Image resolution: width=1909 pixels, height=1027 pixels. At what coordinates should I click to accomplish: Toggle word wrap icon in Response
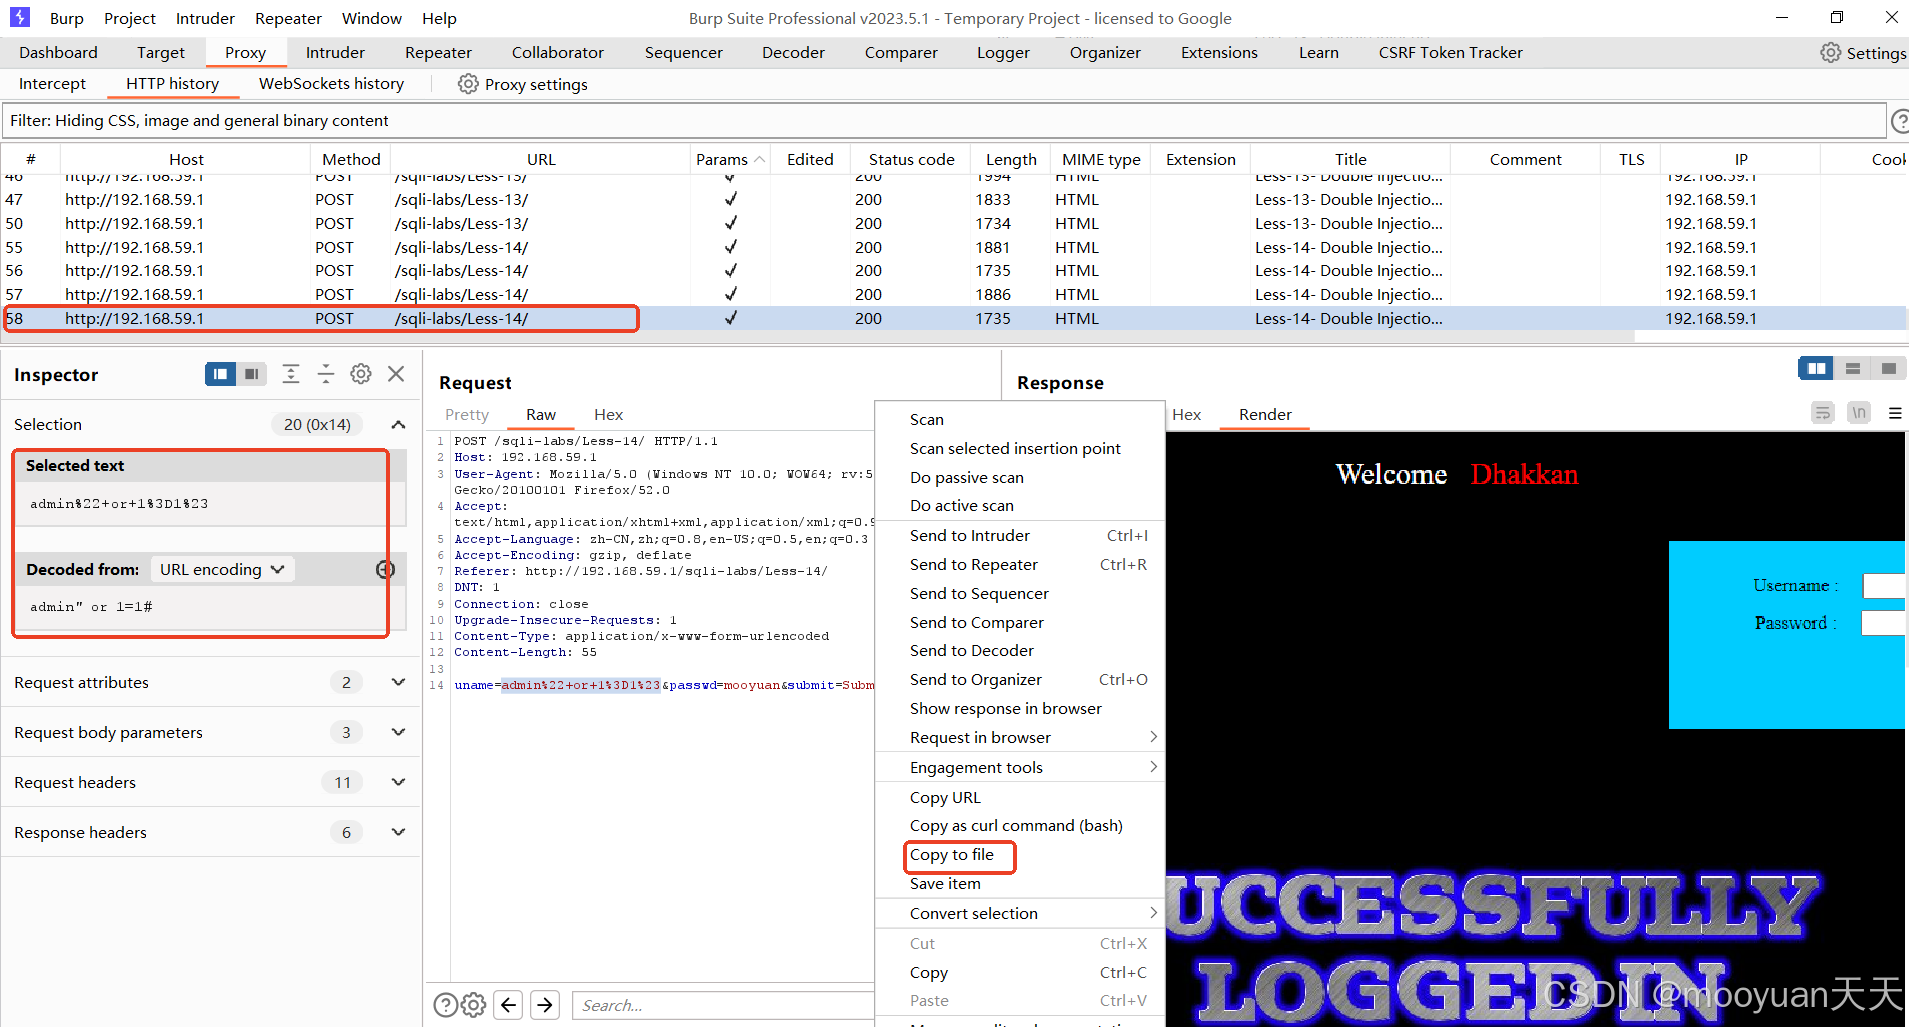(1823, 413)
